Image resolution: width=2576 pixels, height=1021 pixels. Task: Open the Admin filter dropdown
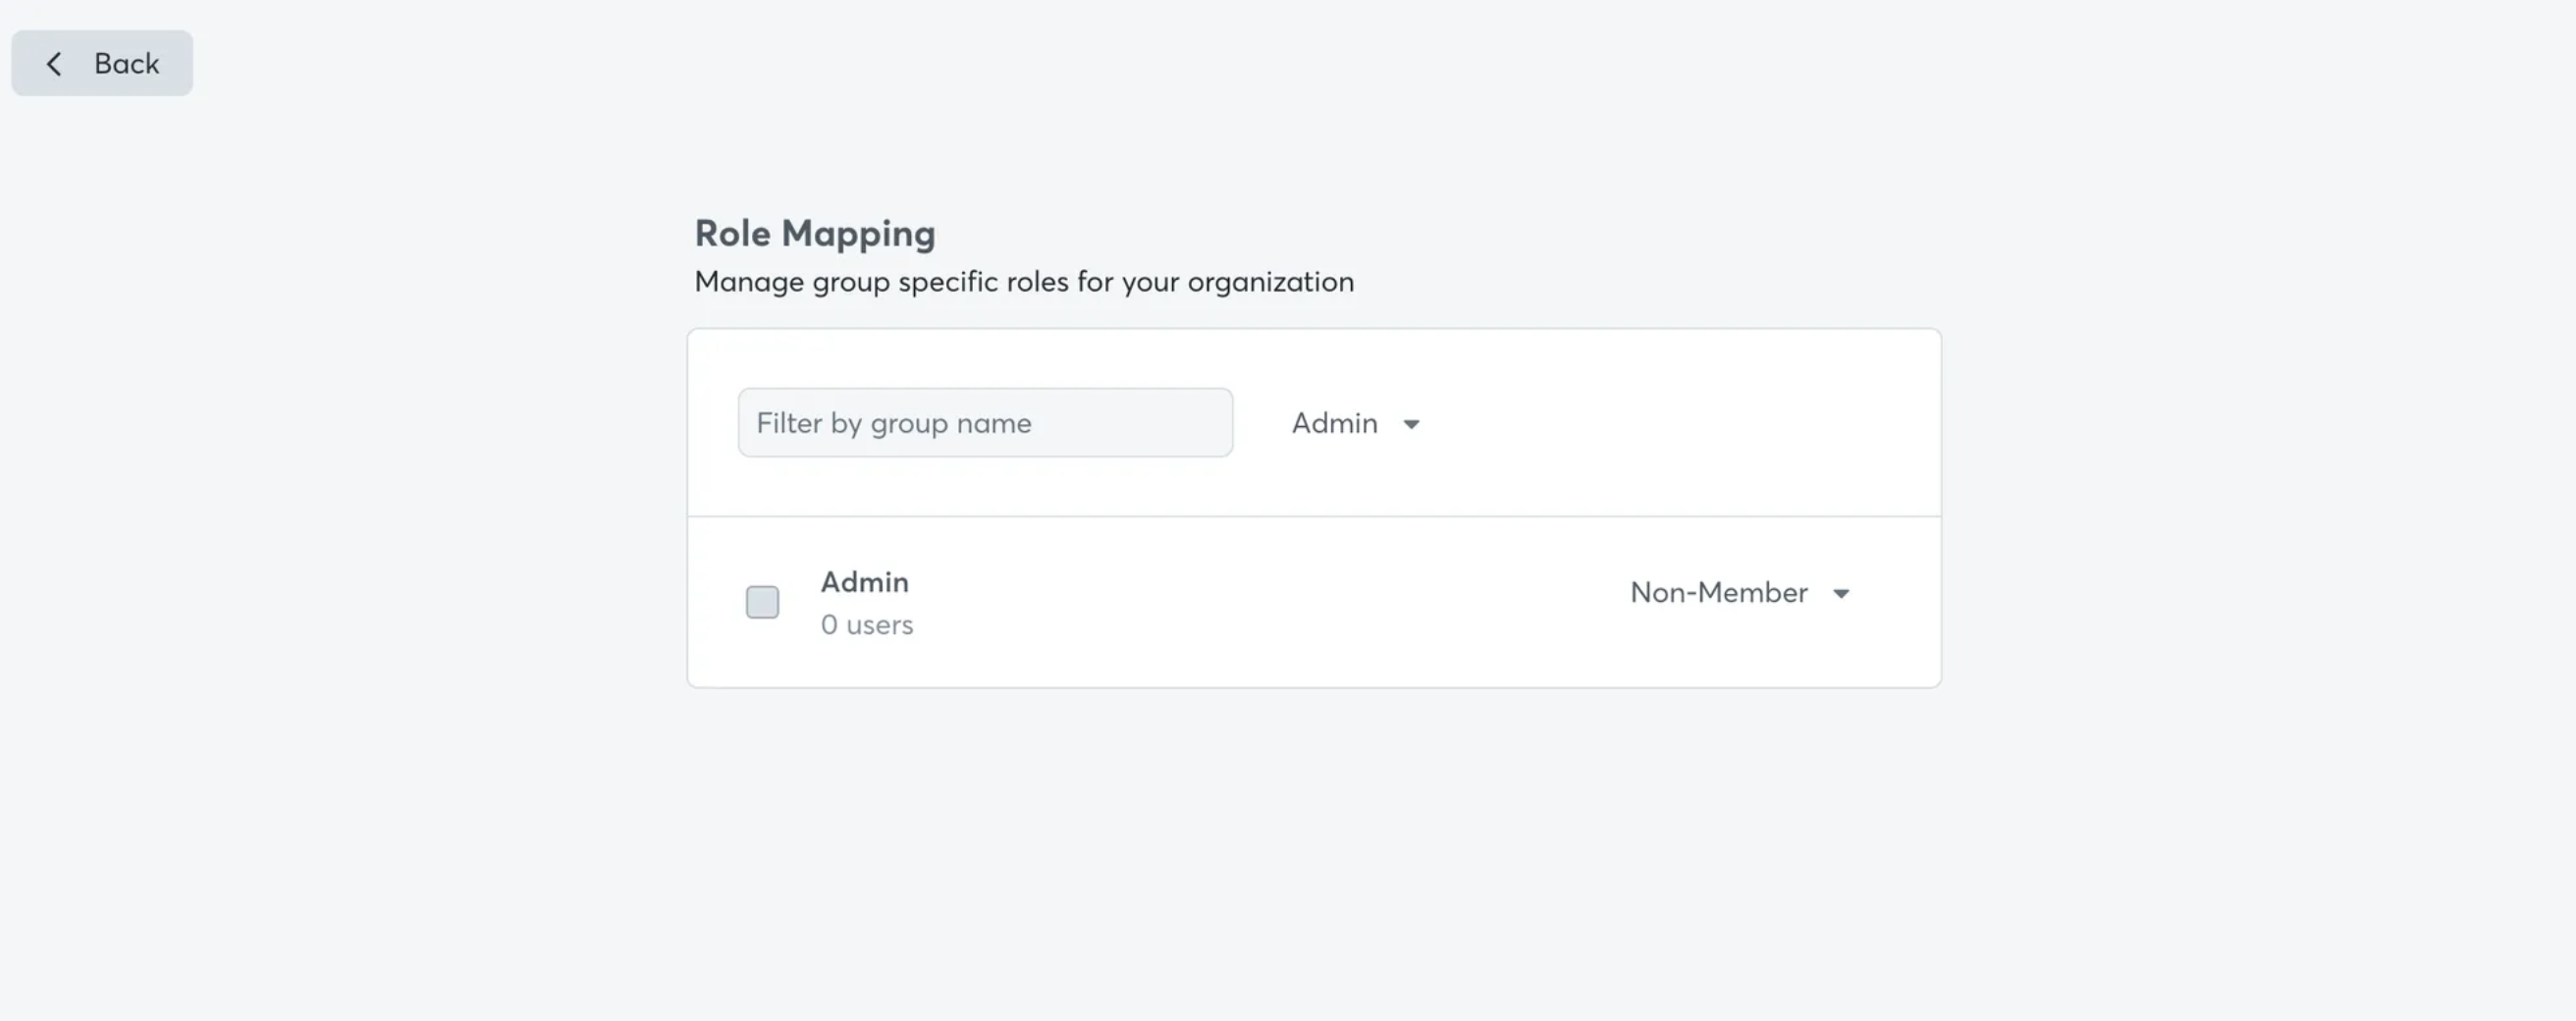pos(1354,423)
